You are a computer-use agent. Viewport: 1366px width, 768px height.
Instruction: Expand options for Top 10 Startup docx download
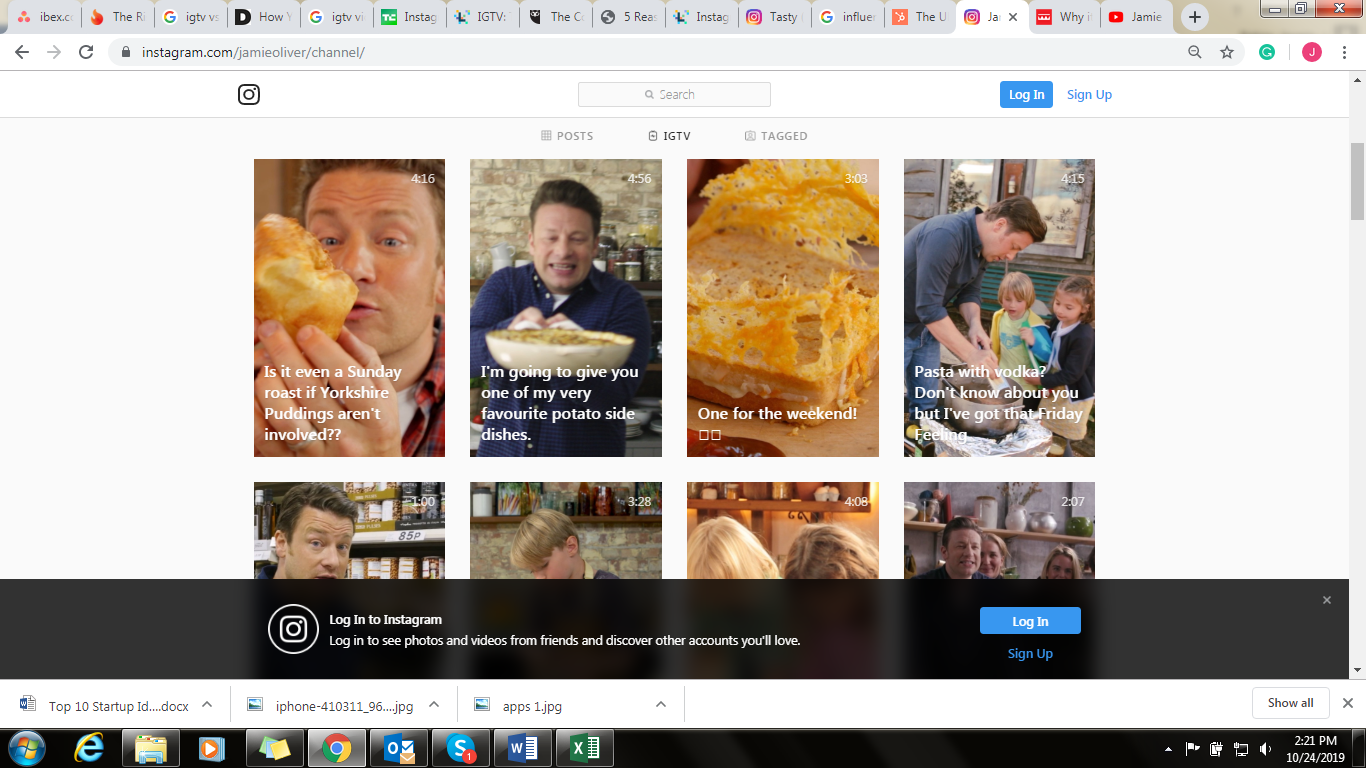[x=207, y=704]
